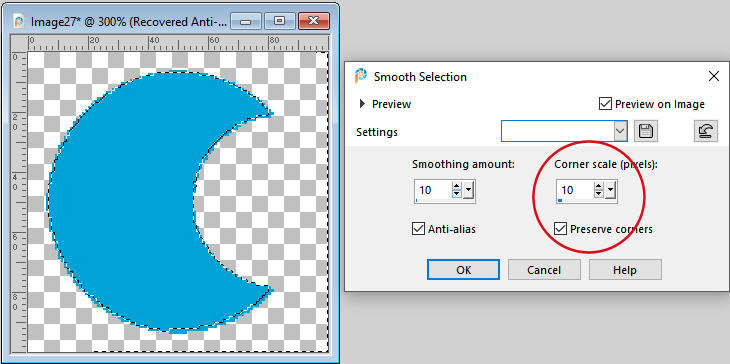Click the Corner scale mini slider bar

[x=587, y=201]
